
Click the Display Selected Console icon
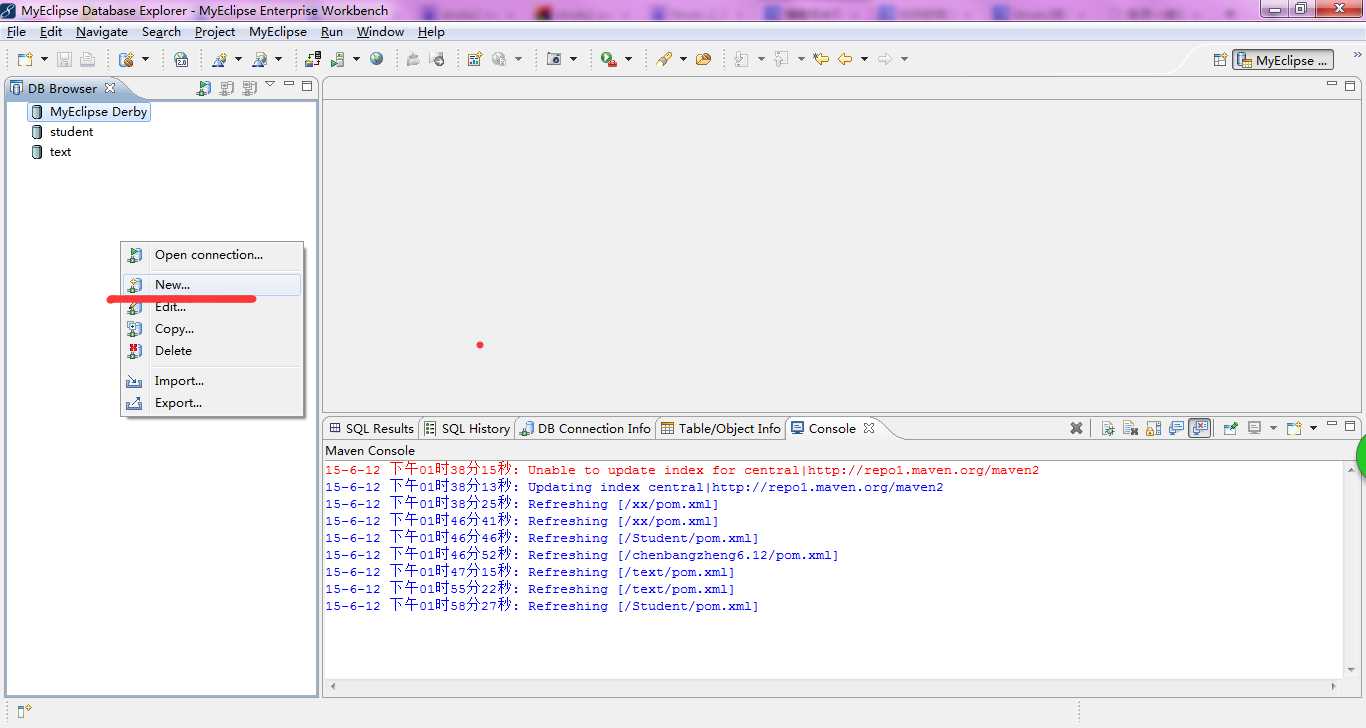(x=1253, y=428)
